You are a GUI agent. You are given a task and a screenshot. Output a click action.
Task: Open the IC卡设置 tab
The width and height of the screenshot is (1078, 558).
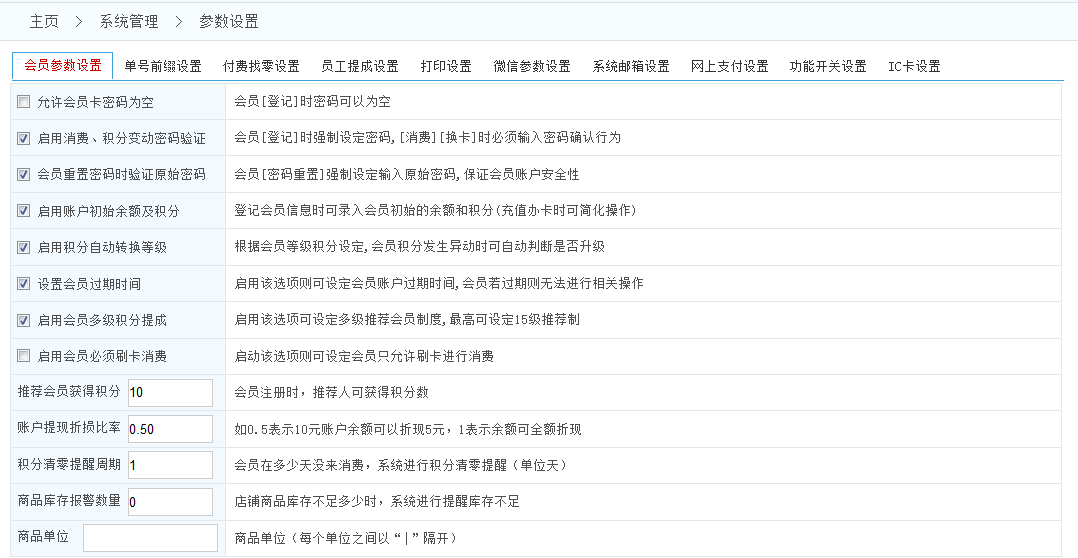(x=914, y=66)
